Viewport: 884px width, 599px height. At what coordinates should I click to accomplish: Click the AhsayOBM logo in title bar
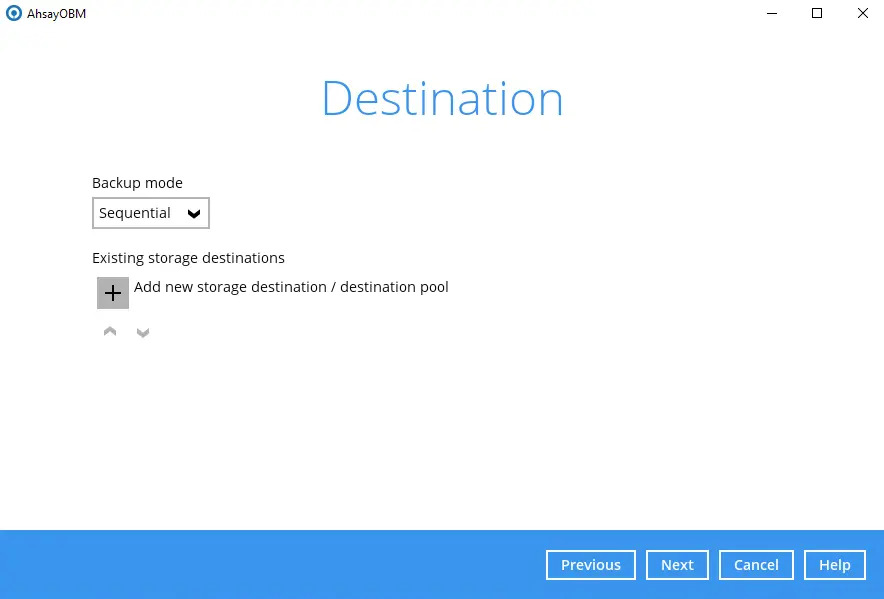[x=14, y=14]
